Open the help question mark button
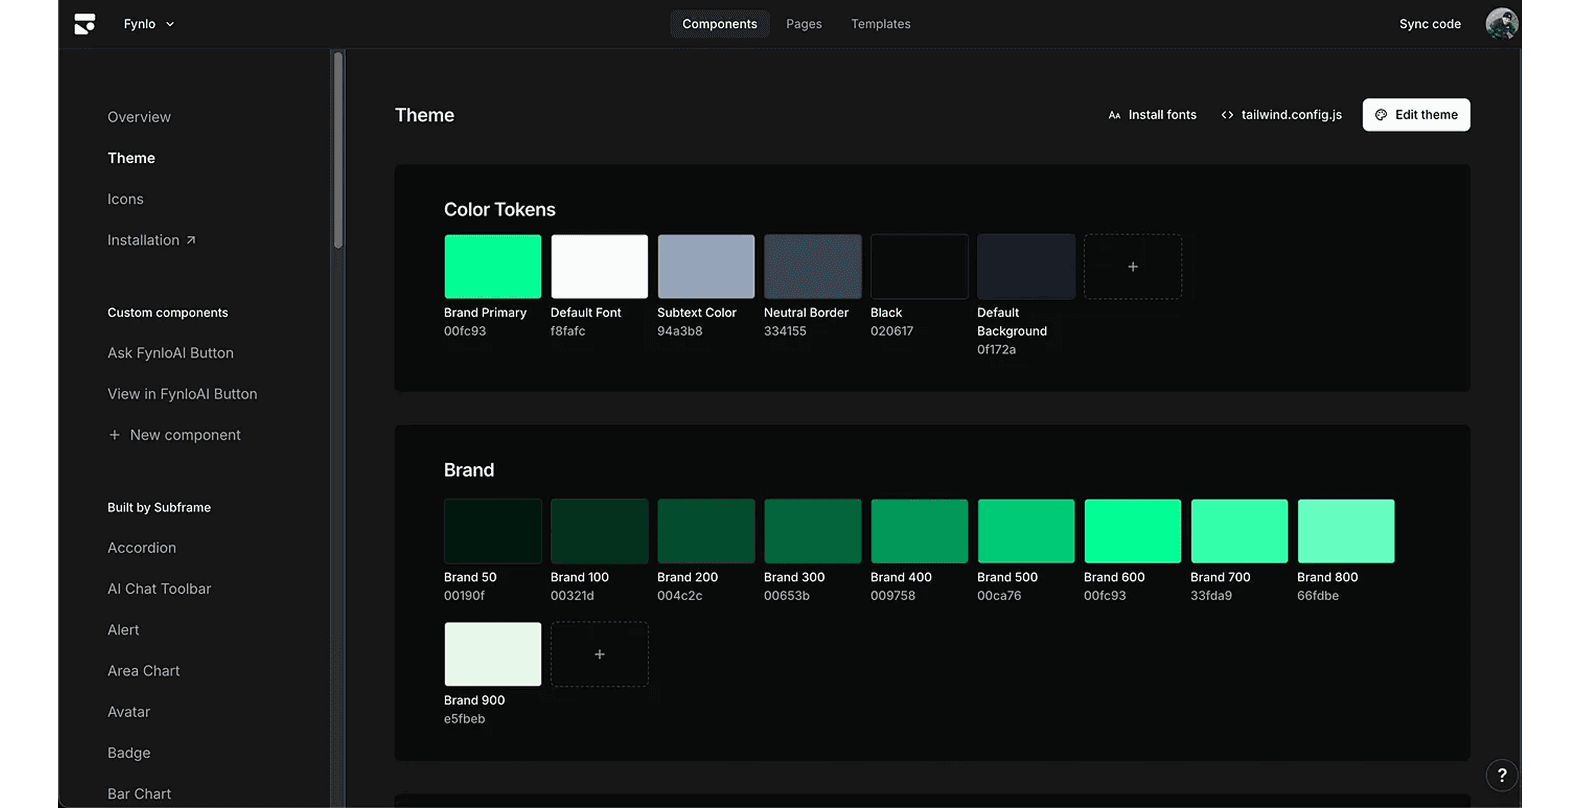 1501,775
